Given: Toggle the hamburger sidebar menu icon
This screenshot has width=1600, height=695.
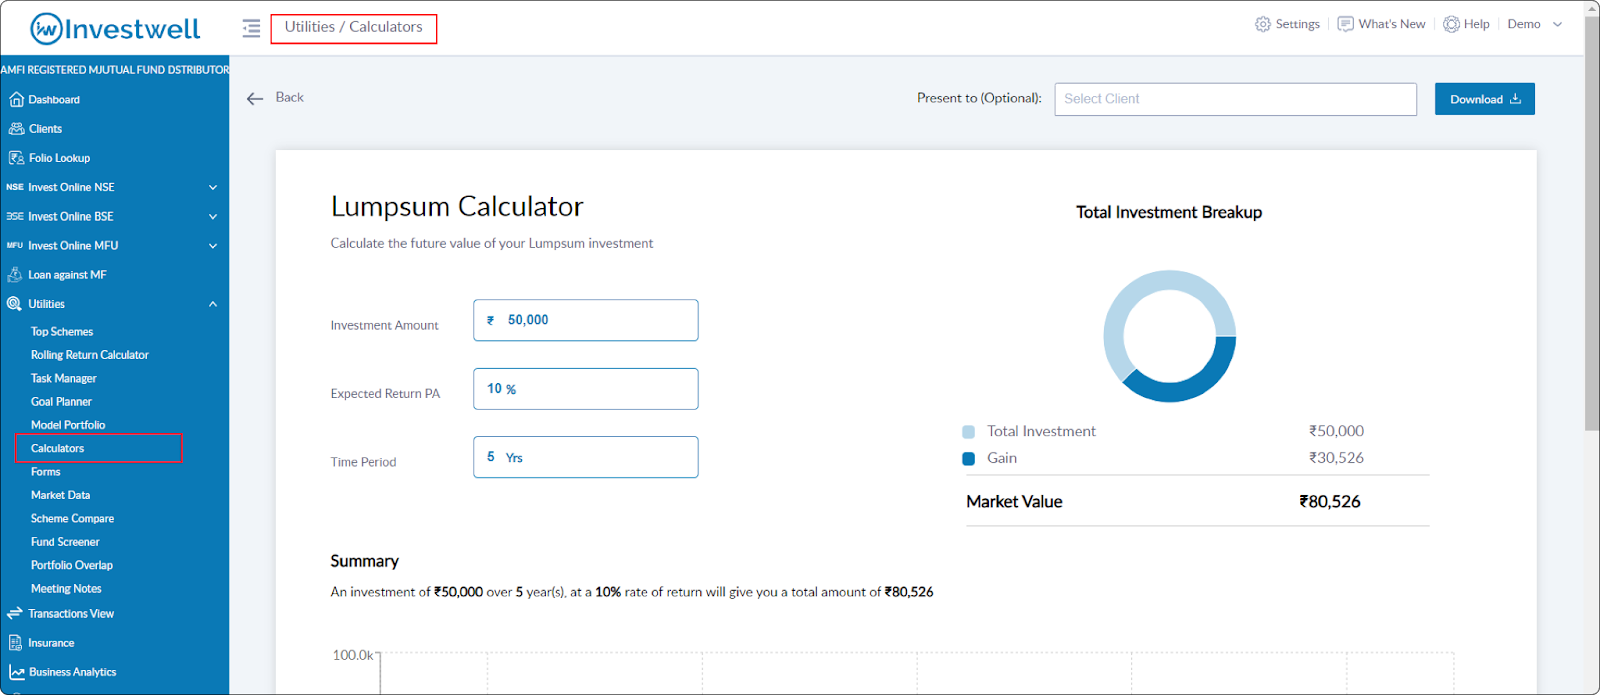Looking at the screenshot, I should (x=251, y=28).
